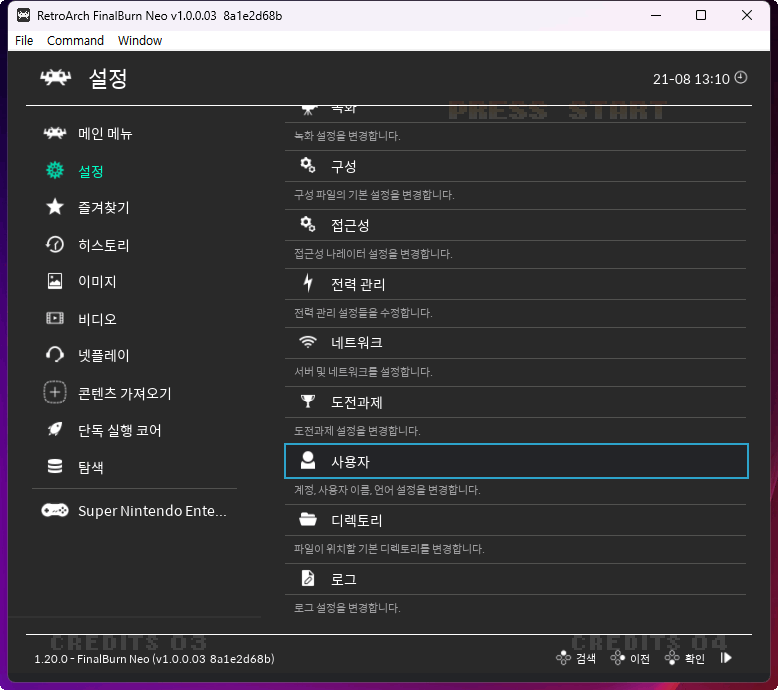778x690 pixels.
Task: Click the 즐겨찾기 star icon
Action: click(x=55, y=207)
